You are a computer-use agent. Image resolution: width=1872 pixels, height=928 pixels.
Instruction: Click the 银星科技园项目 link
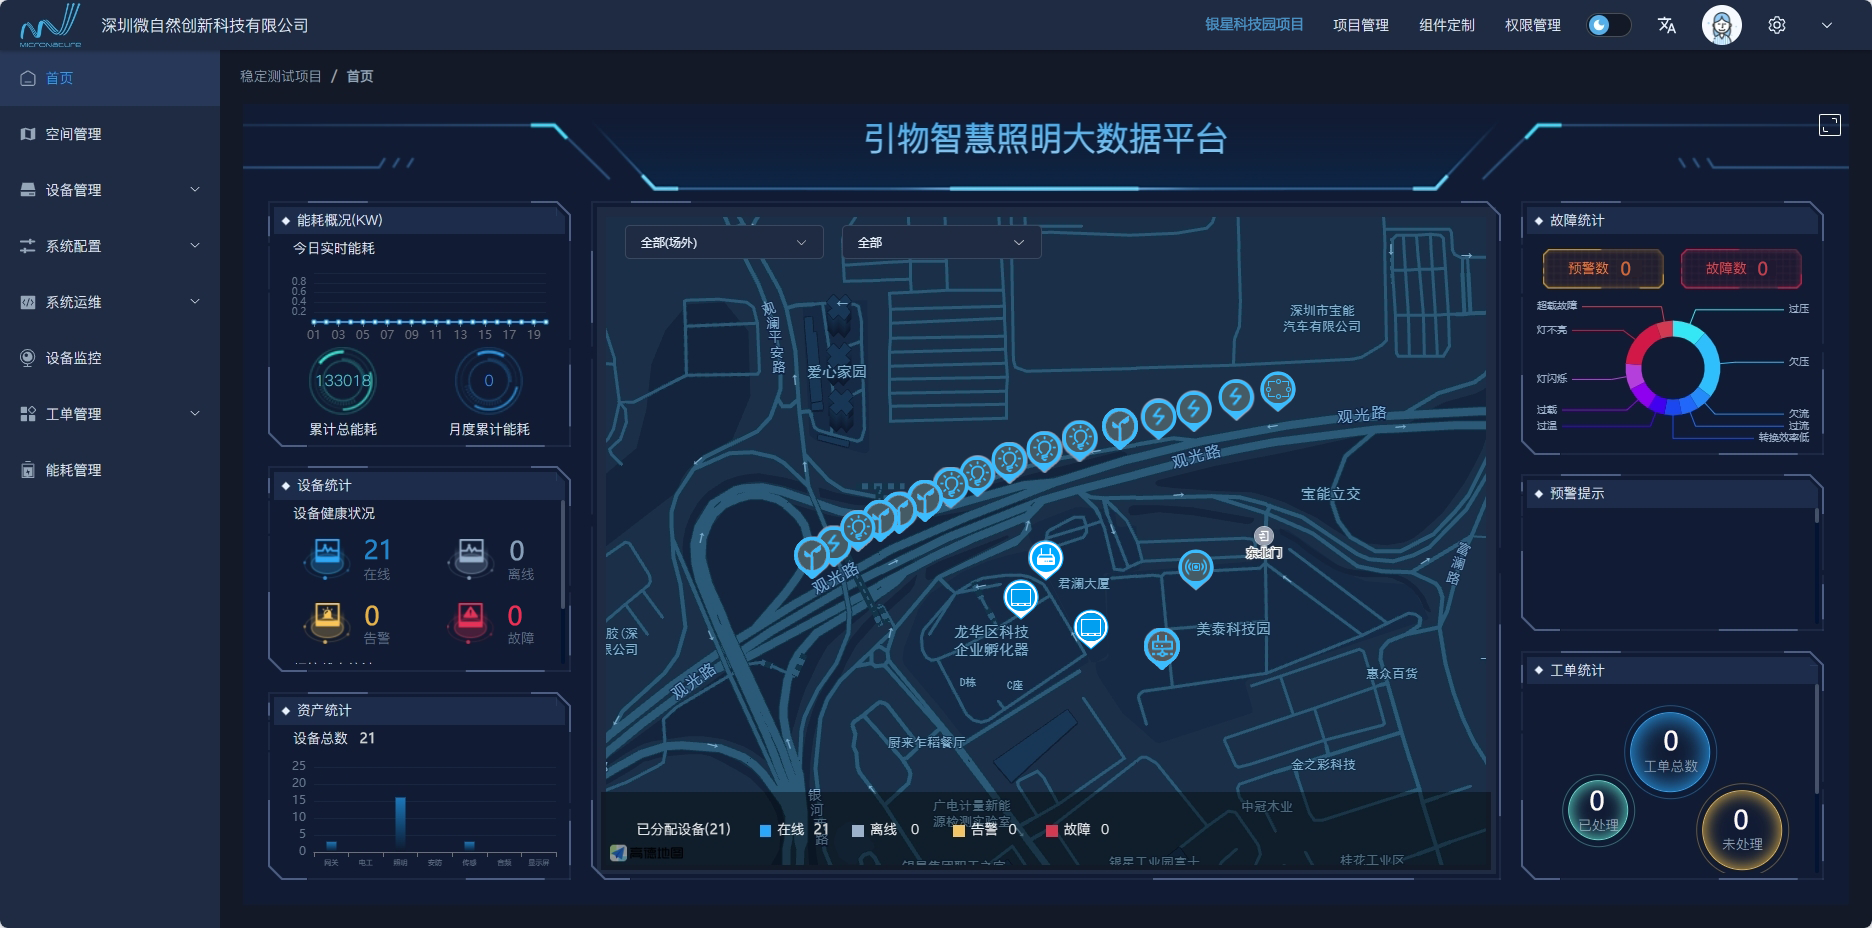[1254, 25]
